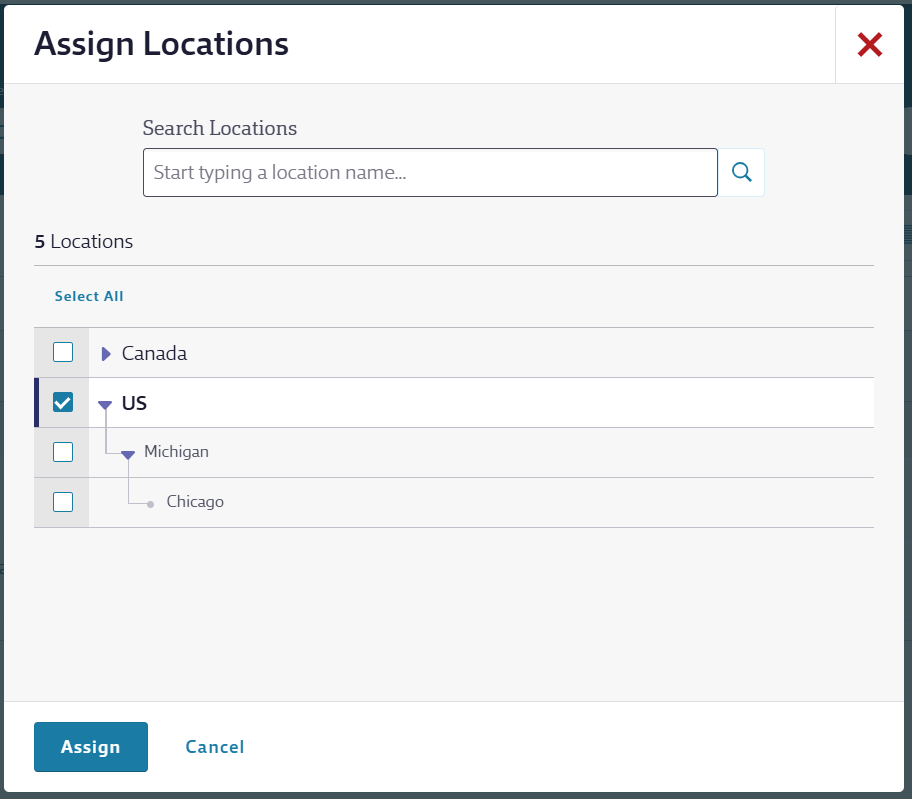This screenshot has width=912, height=799.
Task: Click the Select All link
Action: pyautogui.click(x=89, y=296)
